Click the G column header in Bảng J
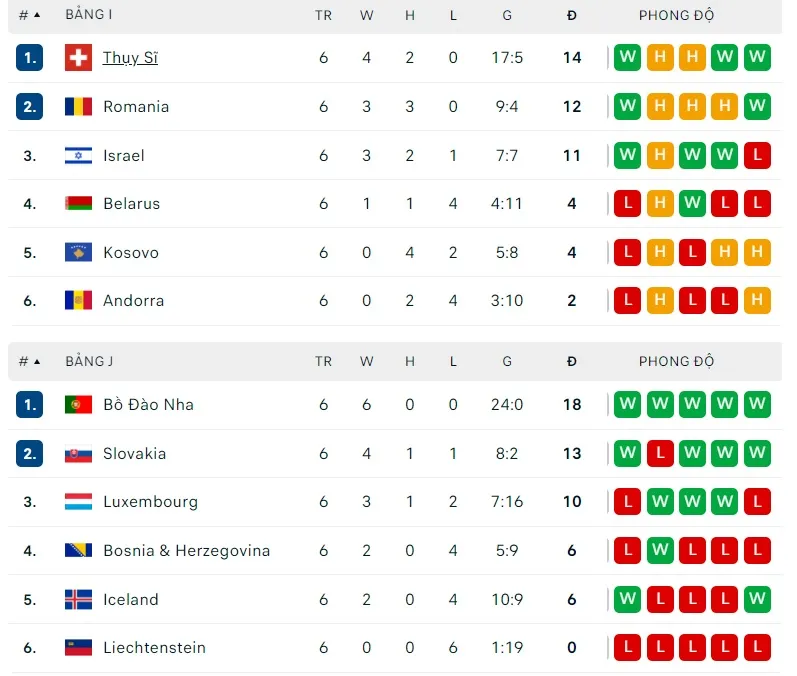This screenshot has height=676, width=797. 507,362
